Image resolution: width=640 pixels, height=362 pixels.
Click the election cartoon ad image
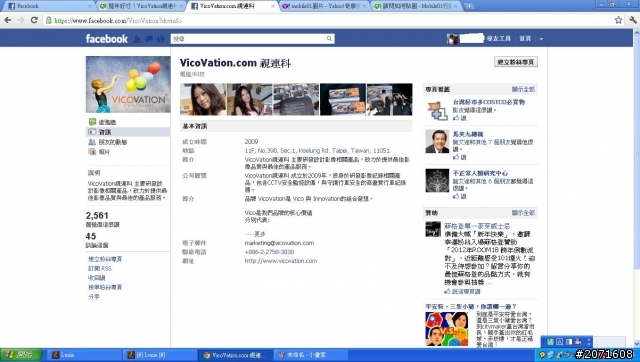click(447, 329)
